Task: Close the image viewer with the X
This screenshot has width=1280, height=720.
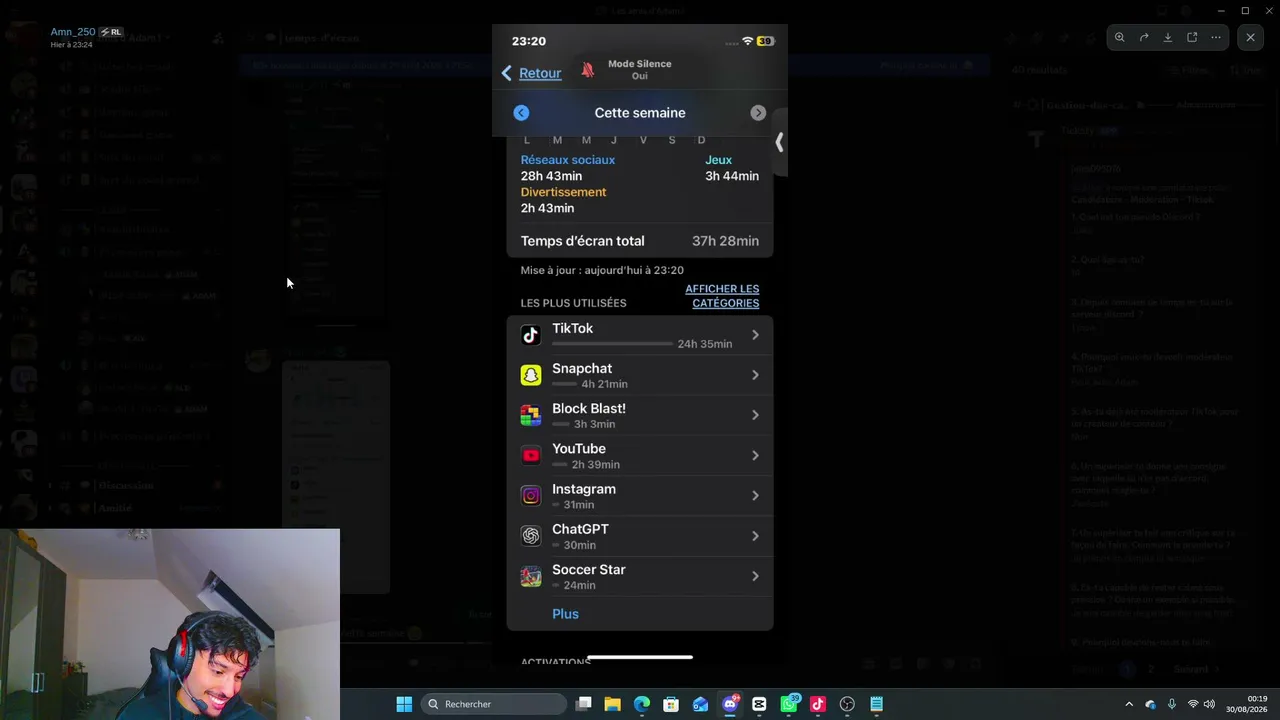Action: 1250,38
